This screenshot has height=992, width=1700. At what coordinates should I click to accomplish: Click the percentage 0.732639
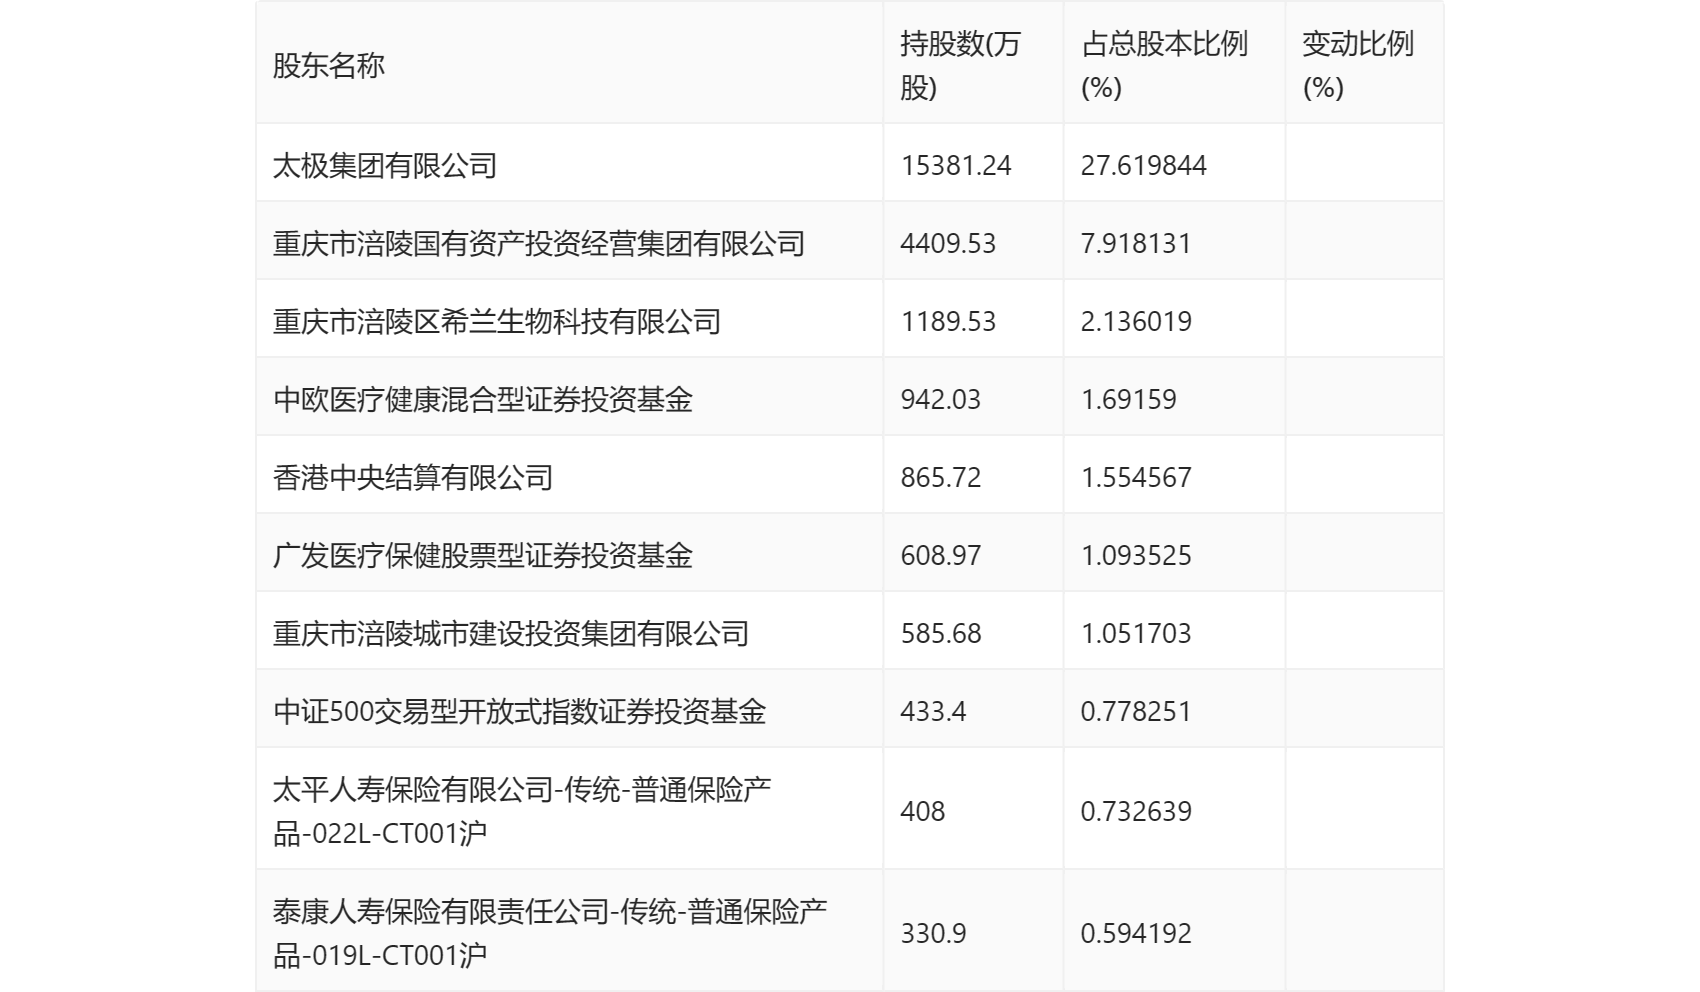tap(1136, 811)
